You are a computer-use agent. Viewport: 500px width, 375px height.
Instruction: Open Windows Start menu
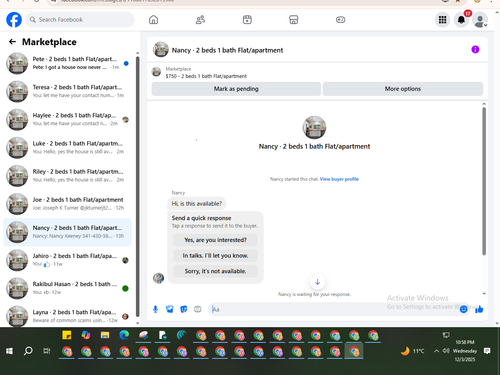[x=9, y=351]
